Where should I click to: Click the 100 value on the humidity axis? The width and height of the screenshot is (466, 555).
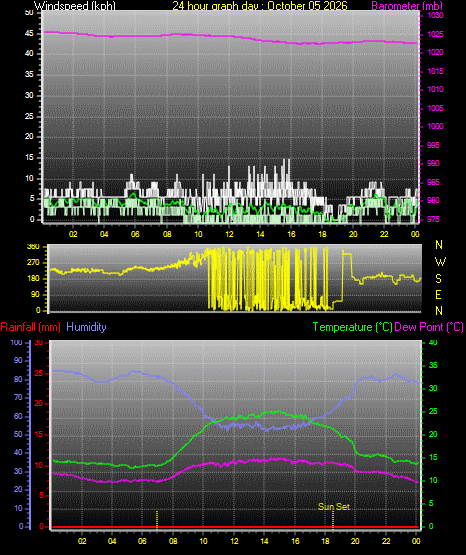(16, 343)
